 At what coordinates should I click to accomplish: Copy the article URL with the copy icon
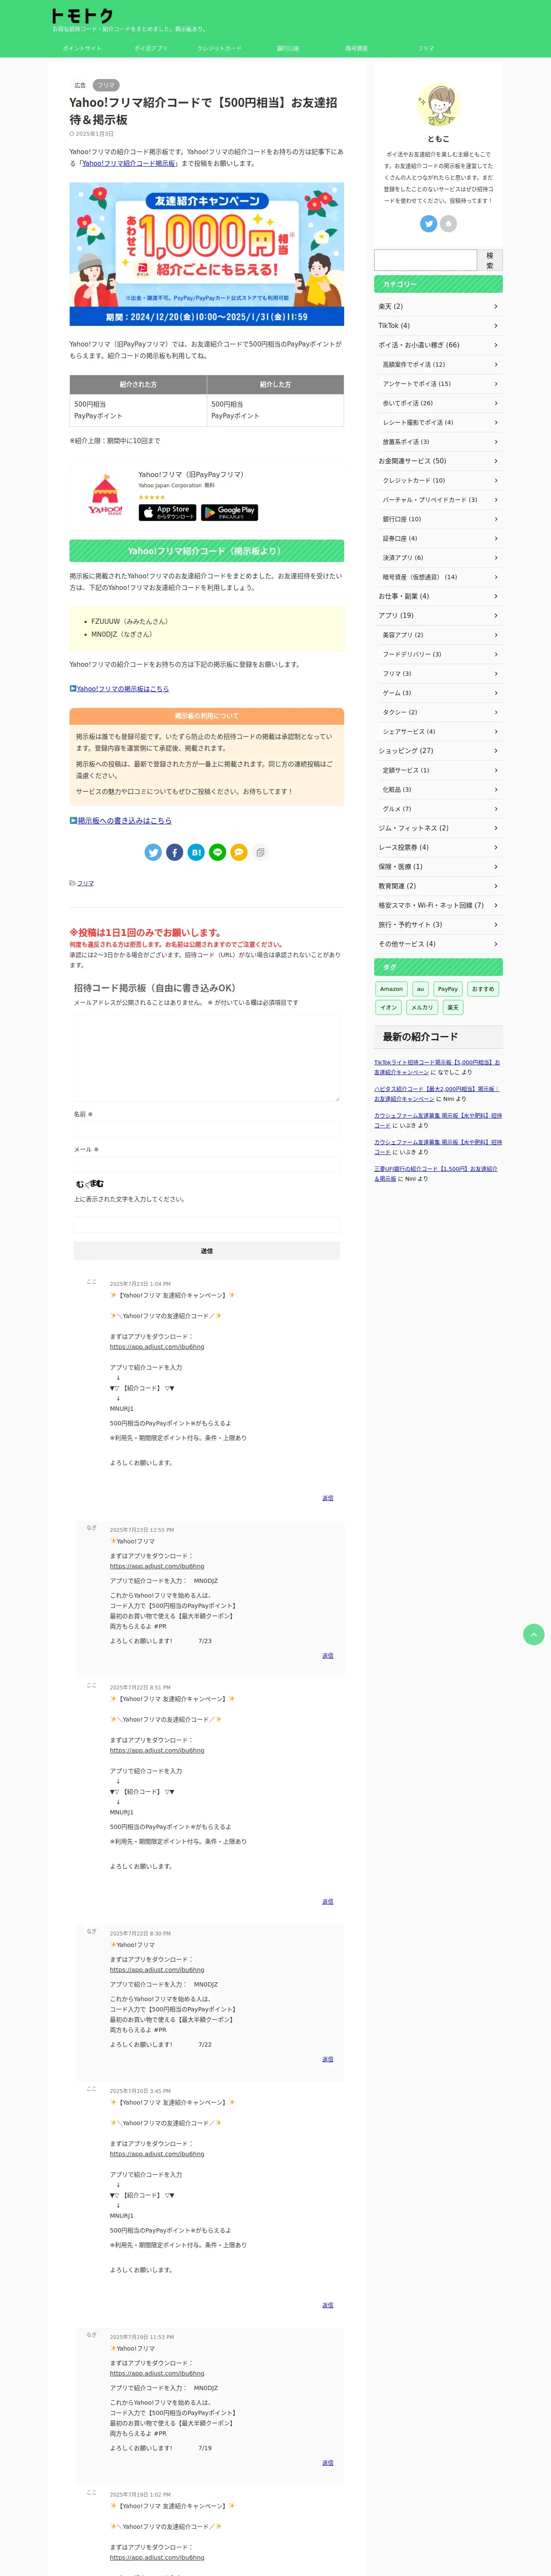260,852
